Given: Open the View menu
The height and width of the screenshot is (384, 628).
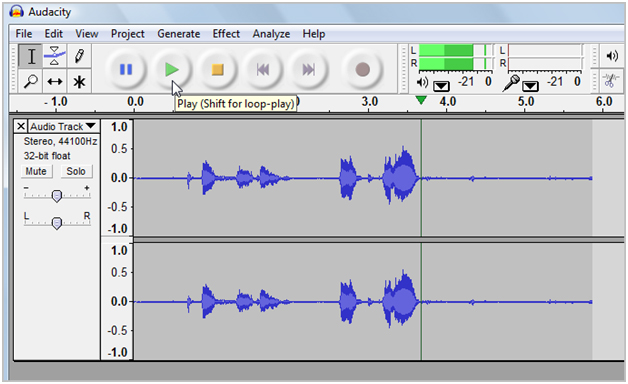Looking at the screenshot, I should (x=87, y=34).
